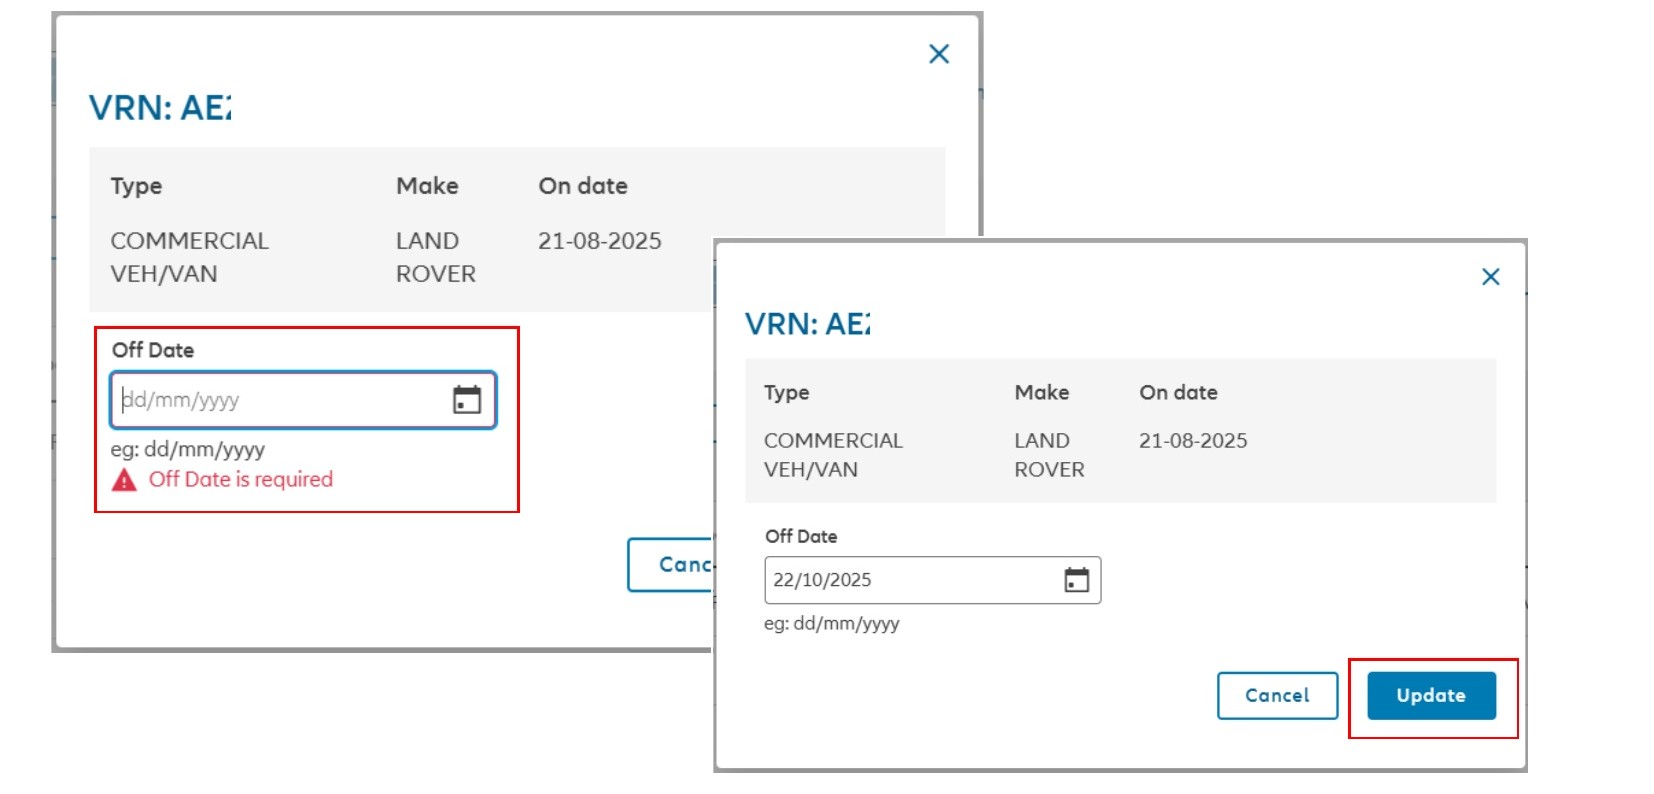The height and width of the screenshot is (794, 1654).
Task: Close the front VRN dialog with X
Action: (x=1490, y=277)
